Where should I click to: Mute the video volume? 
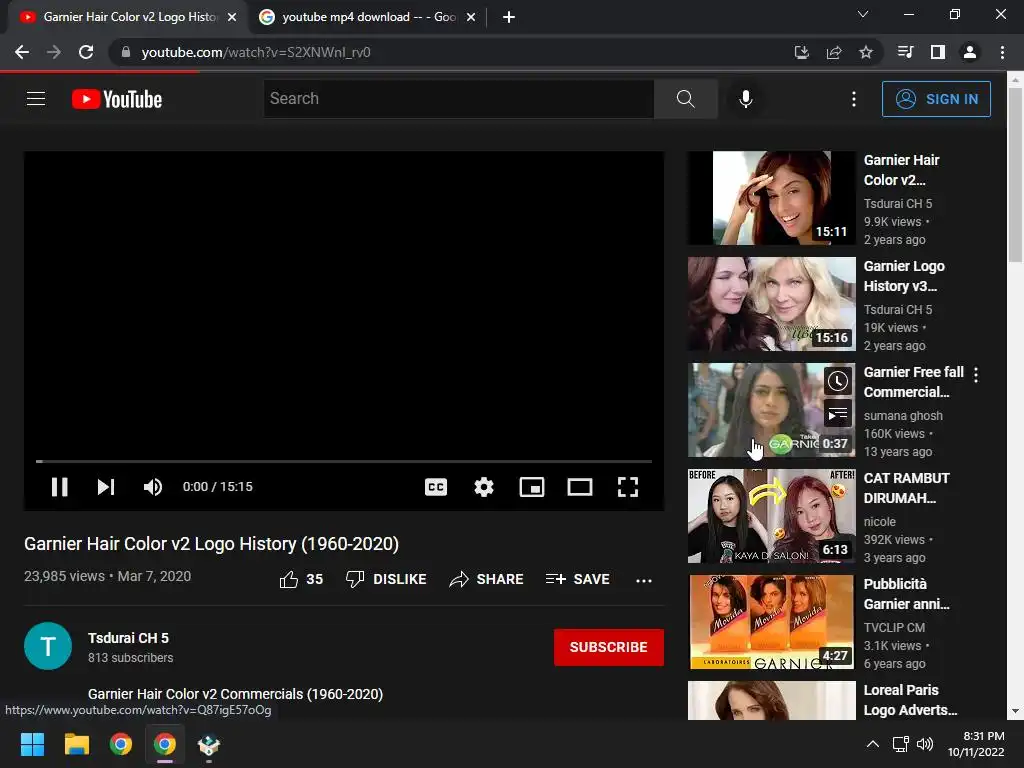(153, 487)
